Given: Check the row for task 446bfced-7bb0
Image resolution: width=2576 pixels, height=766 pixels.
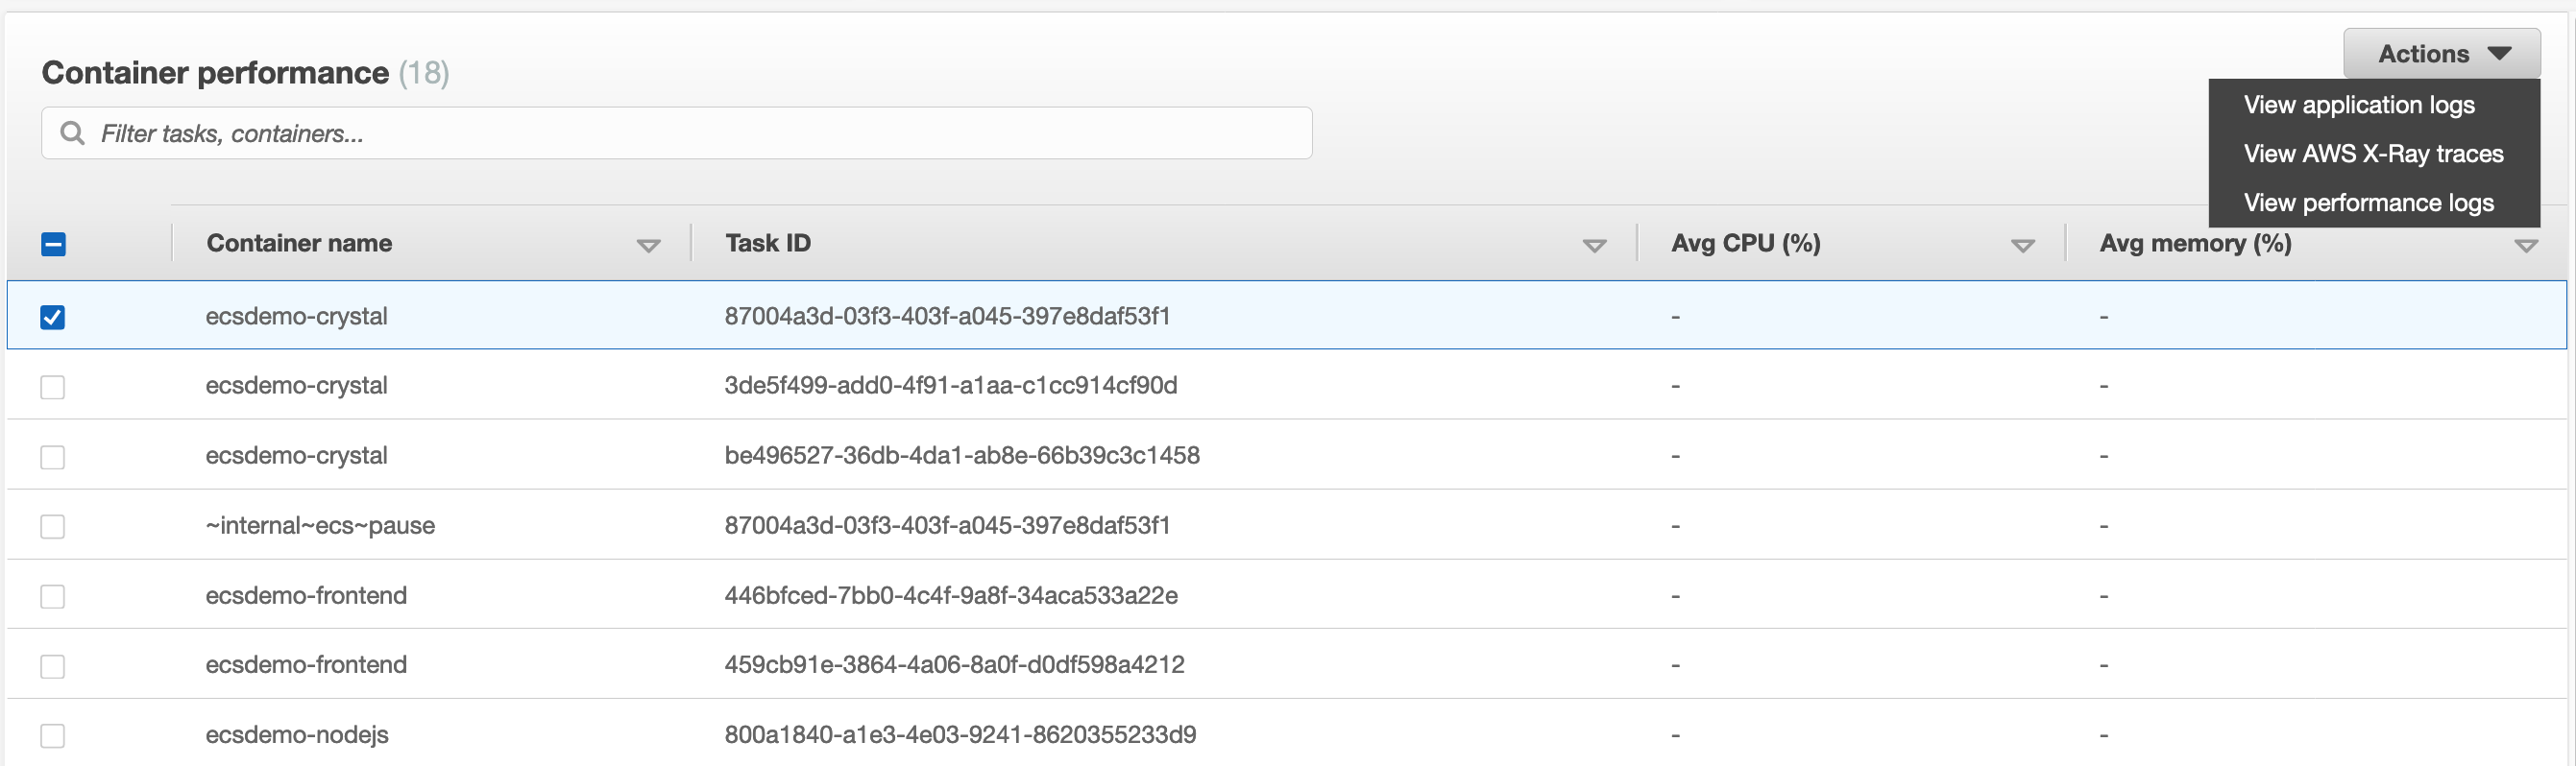Looking at the screenshot, I should coord(53,597).
